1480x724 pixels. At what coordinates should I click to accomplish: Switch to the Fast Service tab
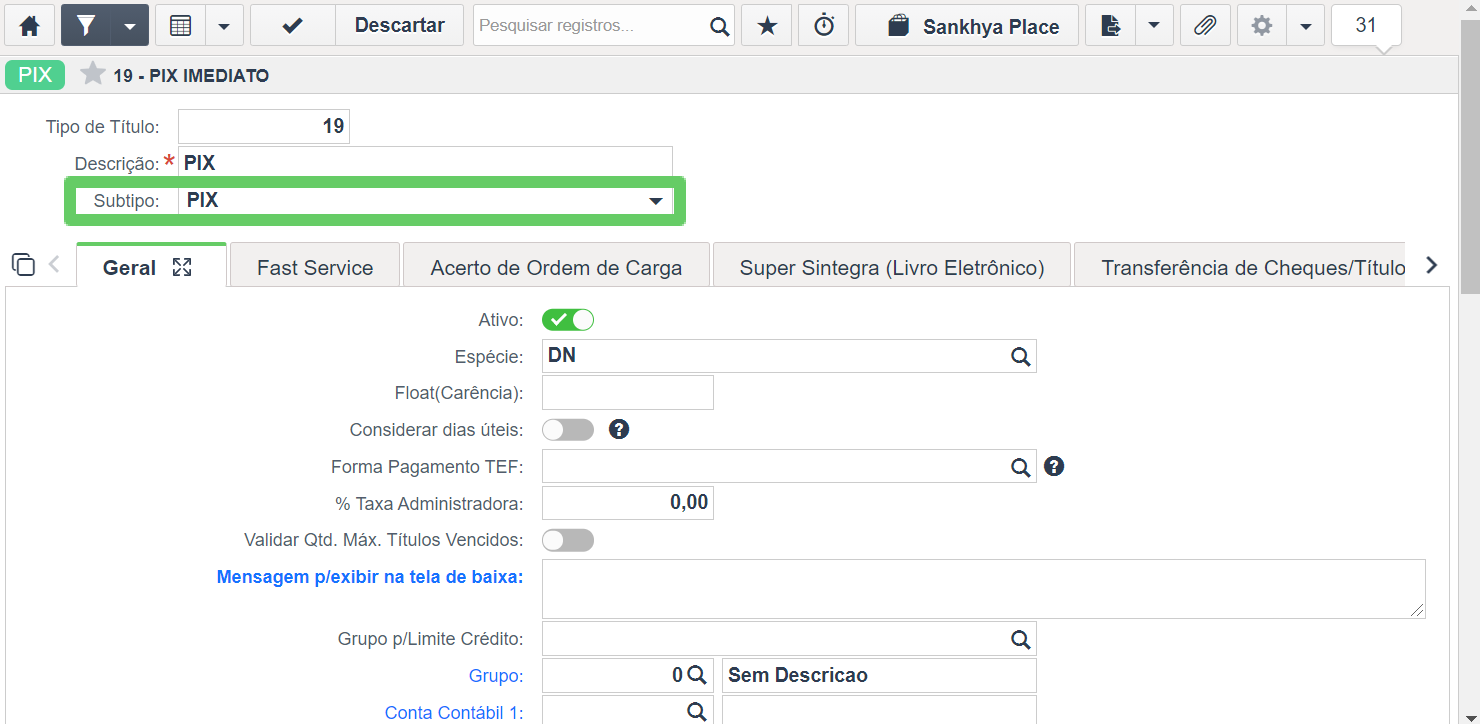315,268
